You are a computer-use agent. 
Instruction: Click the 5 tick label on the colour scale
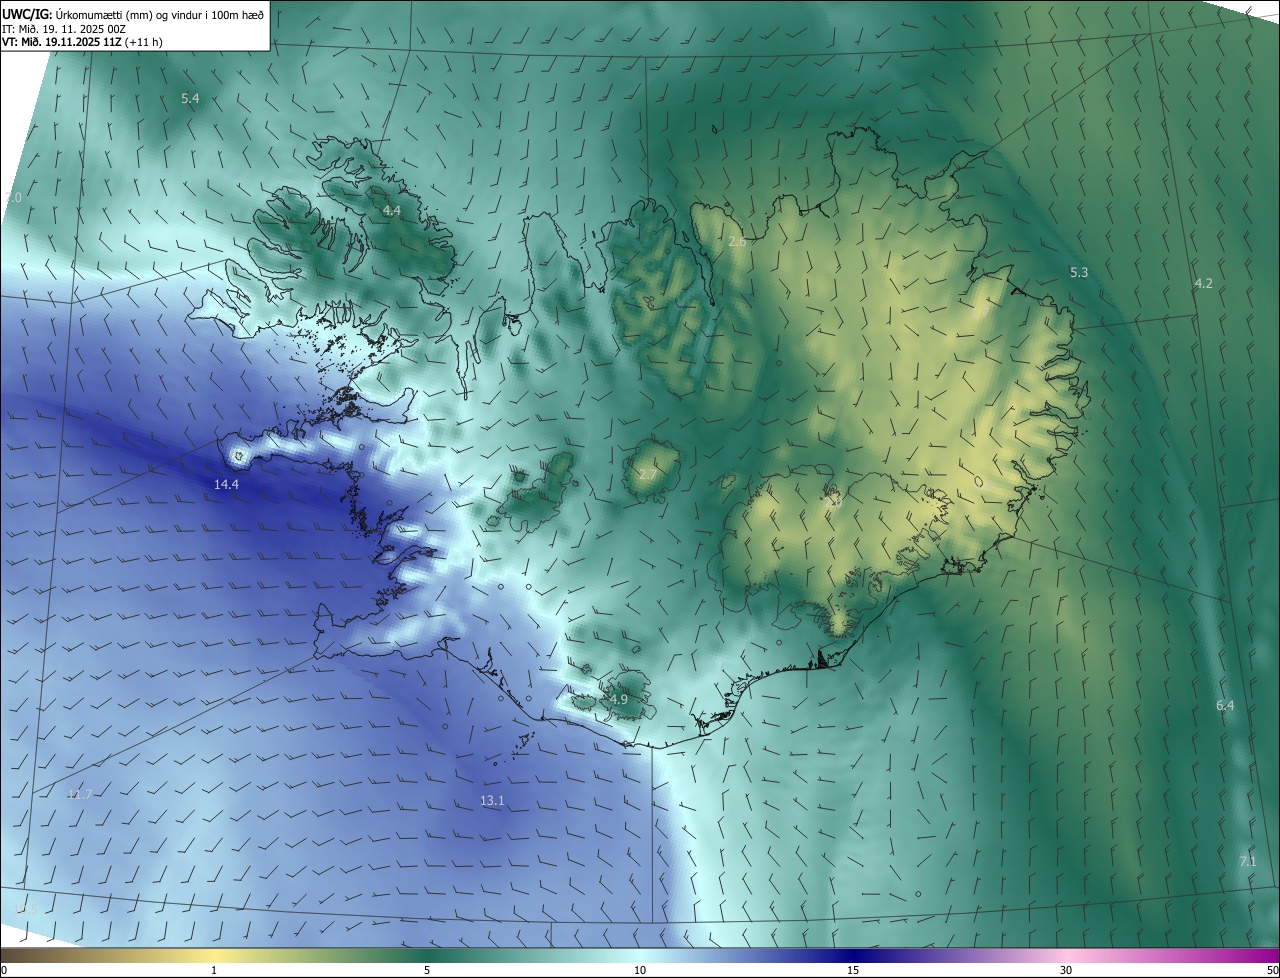point(427,971)
